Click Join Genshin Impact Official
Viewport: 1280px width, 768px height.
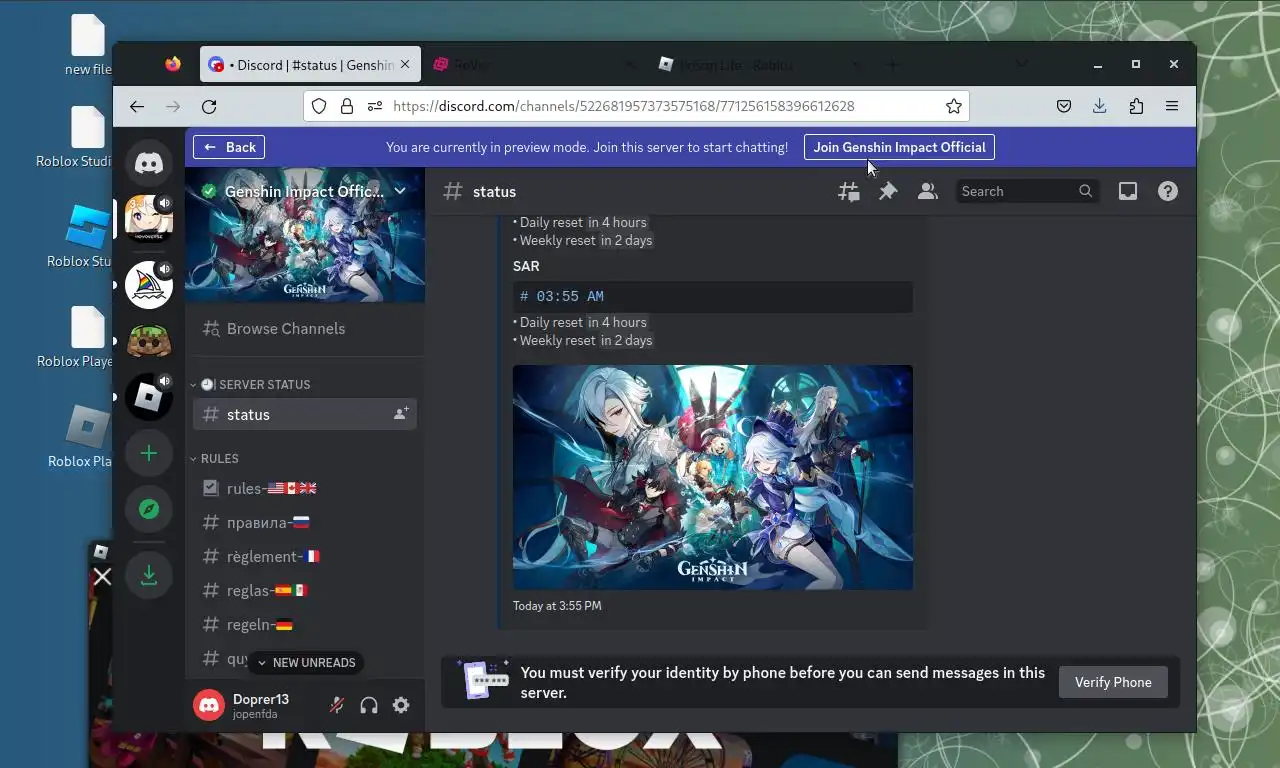click(899, 147)
